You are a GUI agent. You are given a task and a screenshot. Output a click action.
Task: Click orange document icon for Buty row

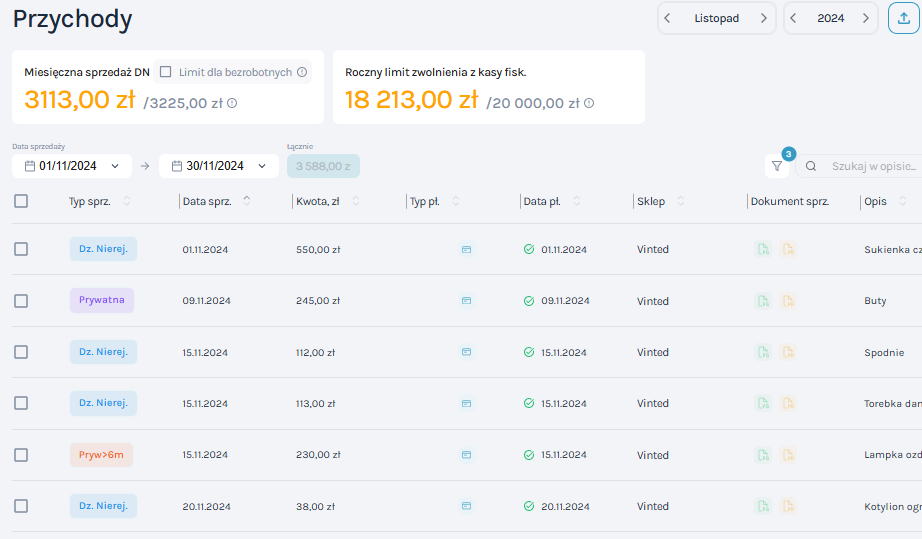pos(788,301)
